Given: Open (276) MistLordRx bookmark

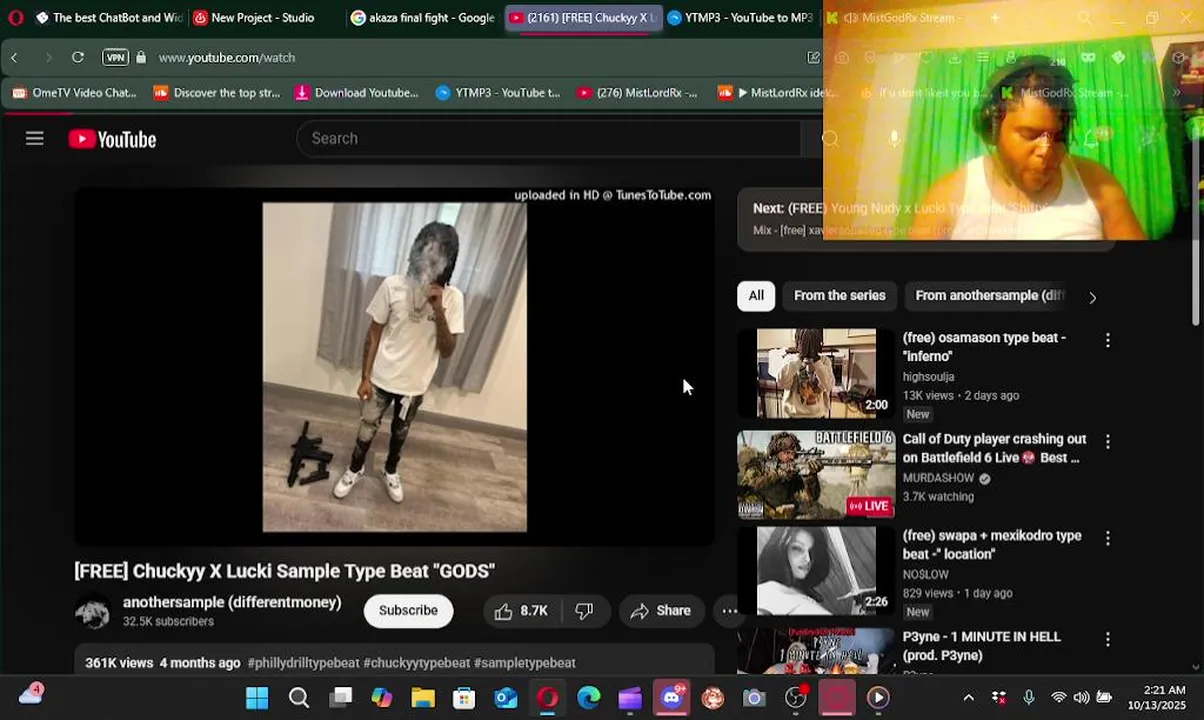Looking at the screenshot, I should (x=637, y=93).
